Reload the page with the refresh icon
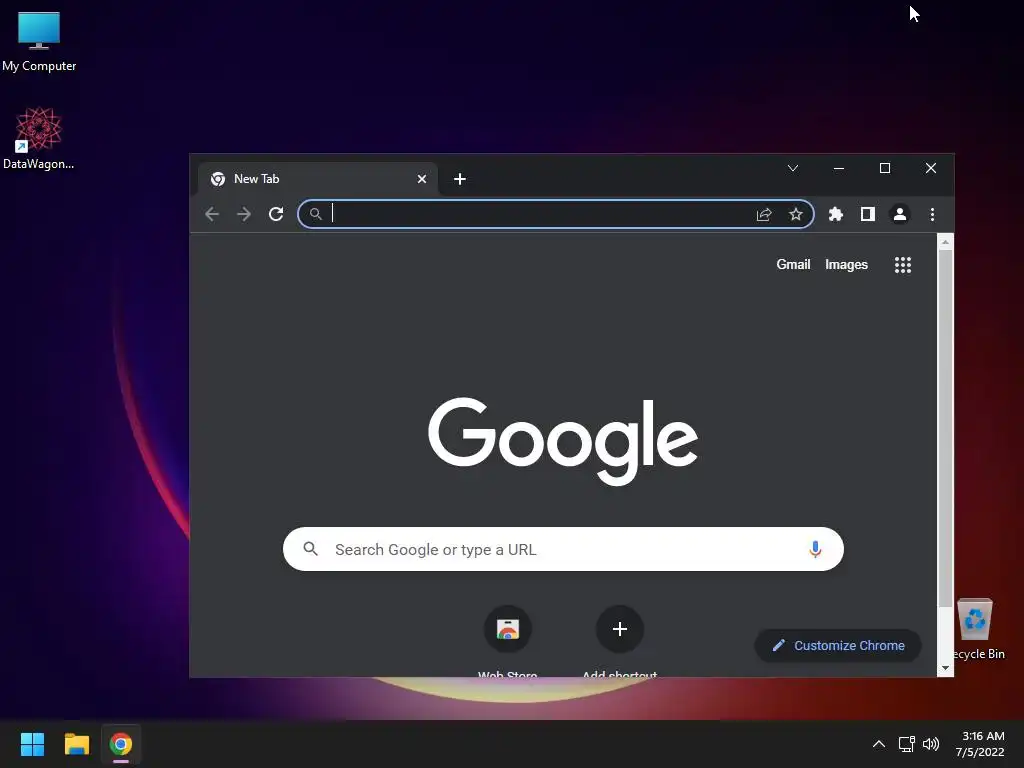1024x768 pixels. tap(276, 214)
